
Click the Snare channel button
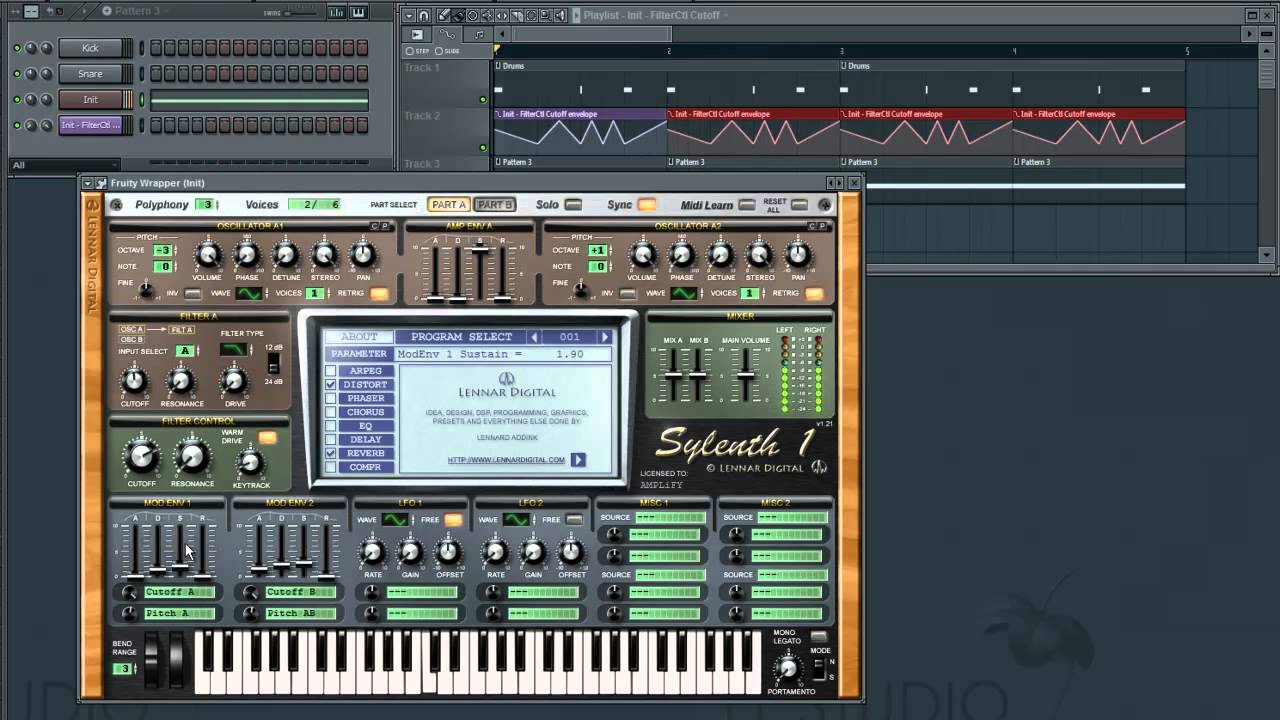point(91,74)
